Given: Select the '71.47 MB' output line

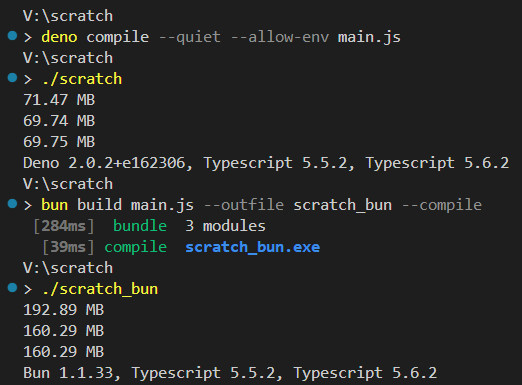Looking at the screenshot, I should (x=59, y=100).
